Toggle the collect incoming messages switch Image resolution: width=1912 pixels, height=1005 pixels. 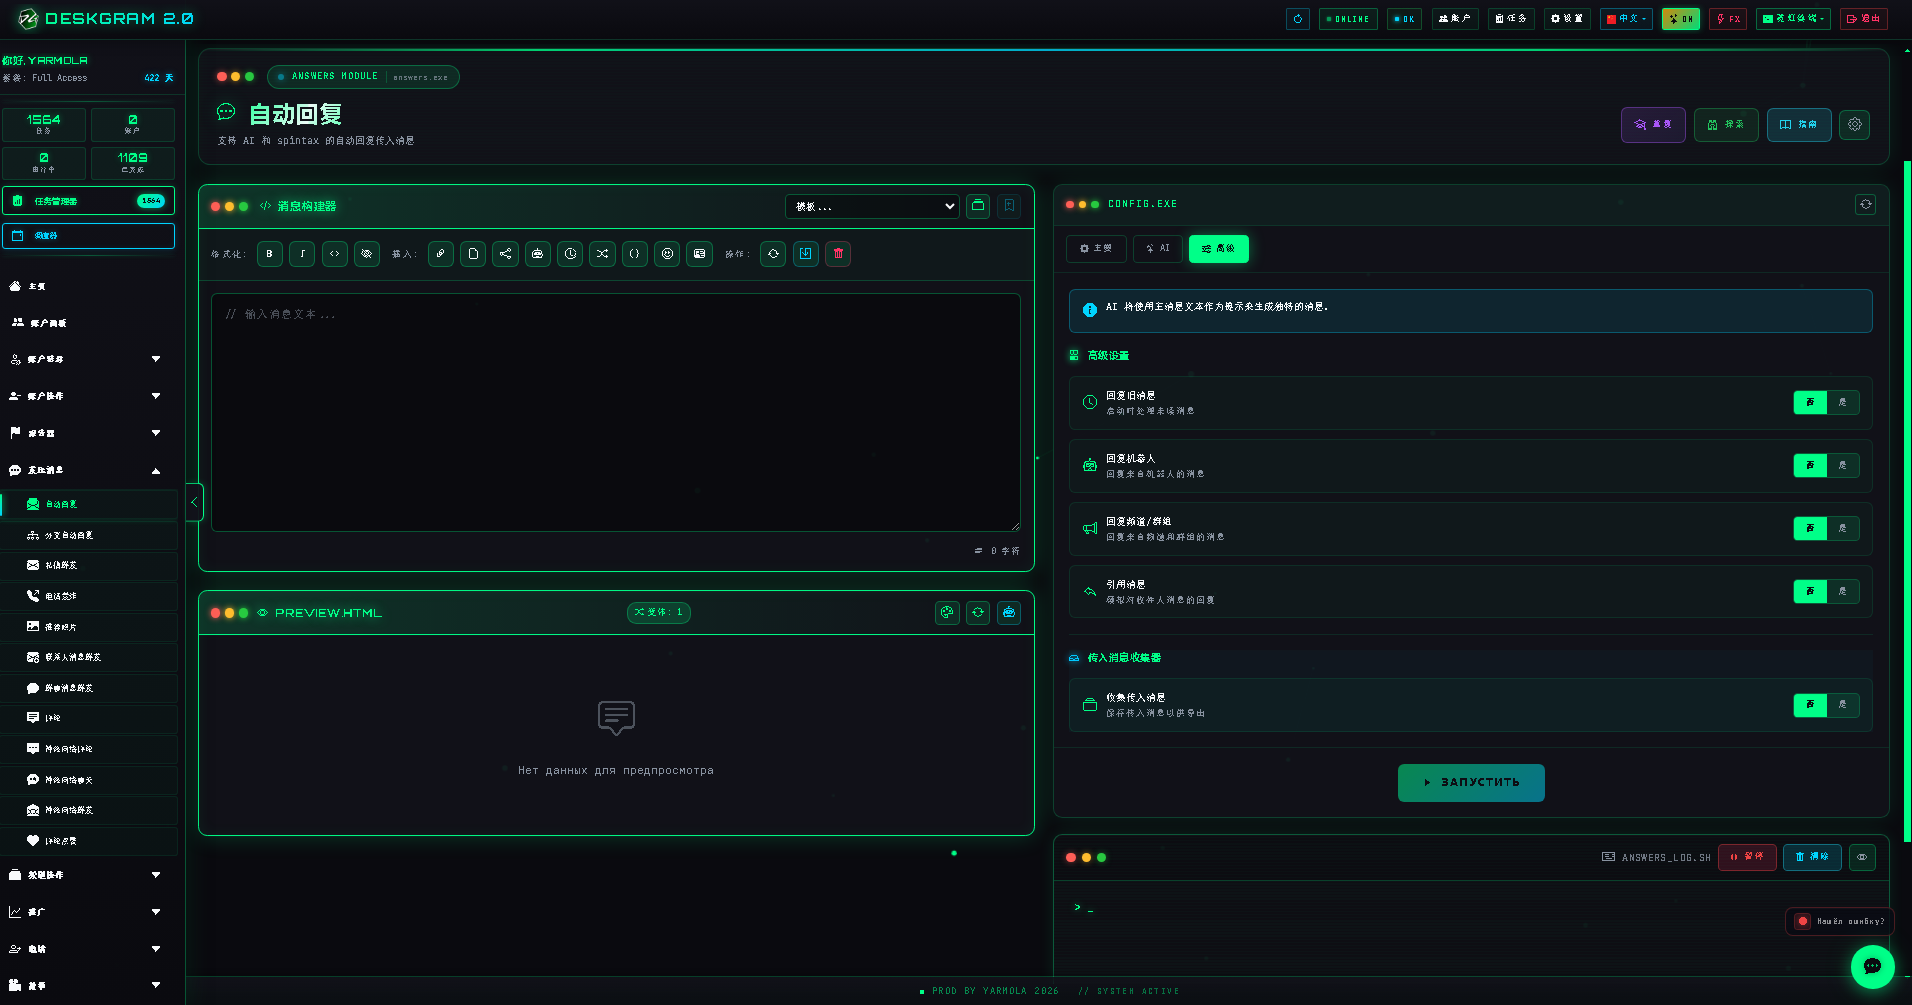pyautogui.click(x=1826, y=705)
